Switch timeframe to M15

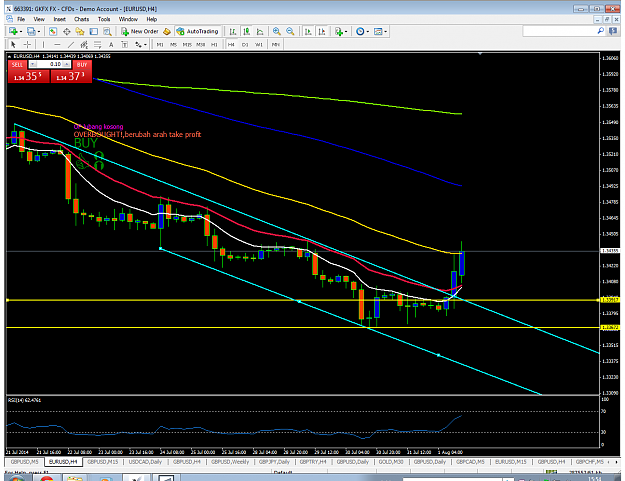187,45
